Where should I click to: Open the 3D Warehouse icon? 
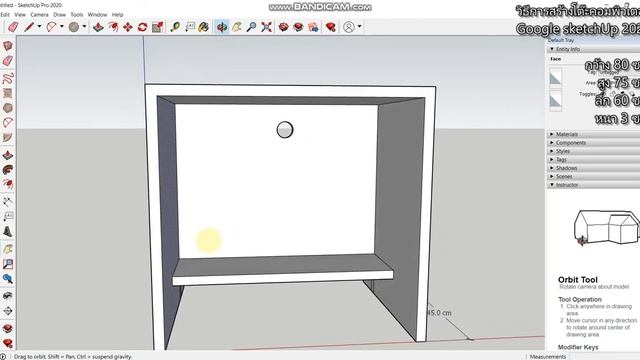284,27
